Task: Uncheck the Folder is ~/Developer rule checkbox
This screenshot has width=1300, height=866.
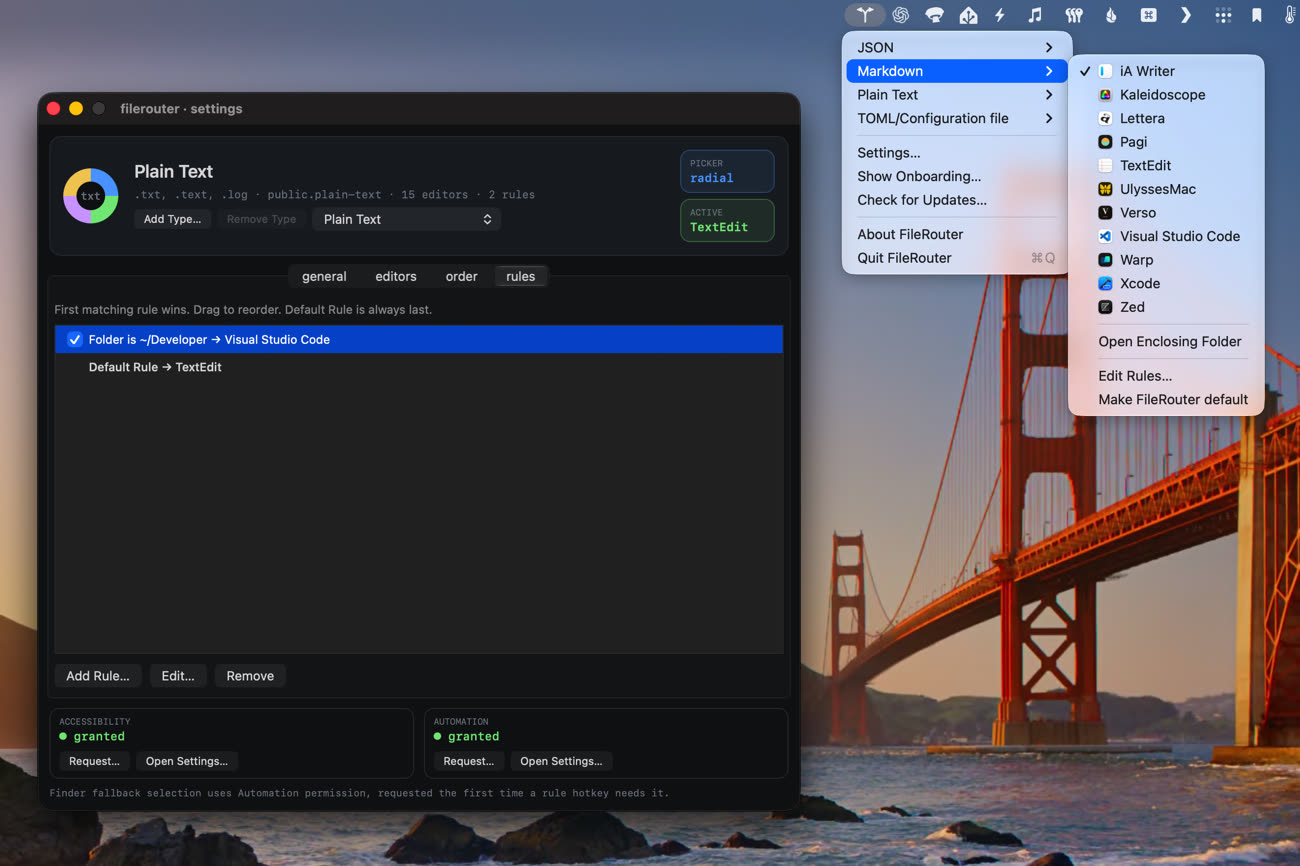Action: point(74,340)
